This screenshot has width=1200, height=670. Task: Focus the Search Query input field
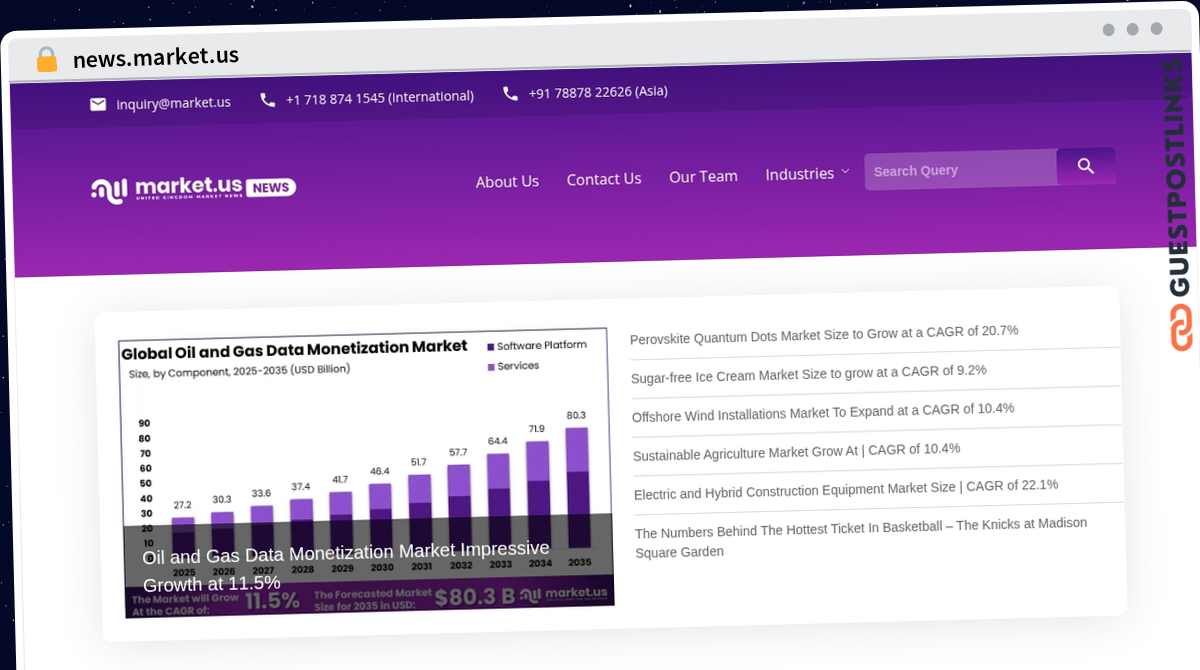(x=960, y=170)
